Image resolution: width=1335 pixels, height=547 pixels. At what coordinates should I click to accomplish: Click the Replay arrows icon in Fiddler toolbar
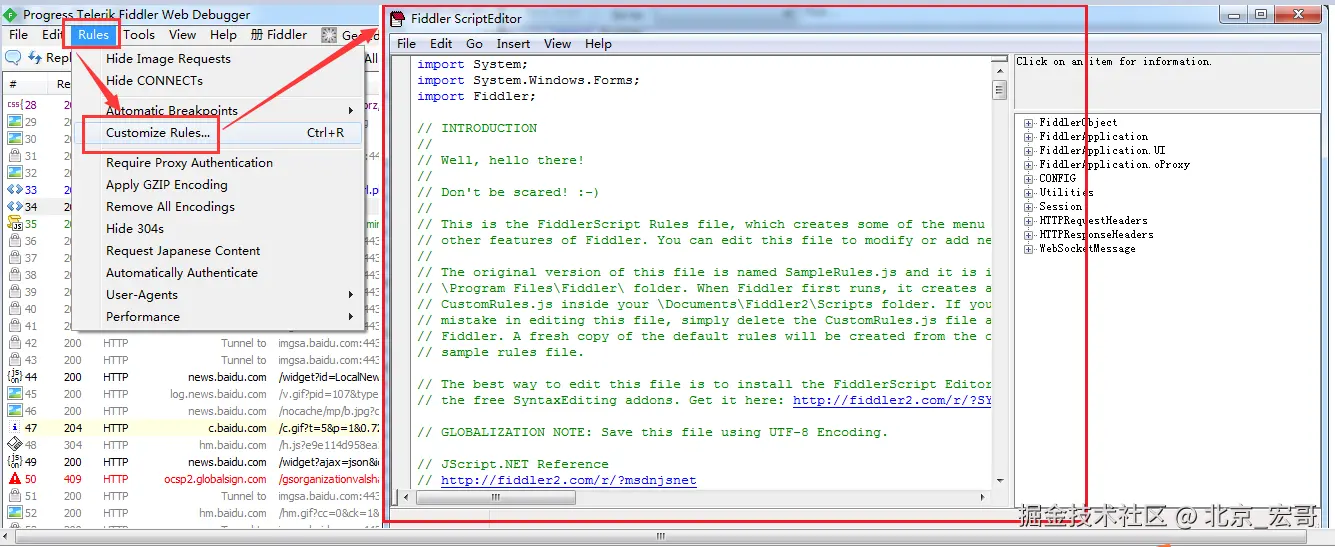click(x=35, y=58)
